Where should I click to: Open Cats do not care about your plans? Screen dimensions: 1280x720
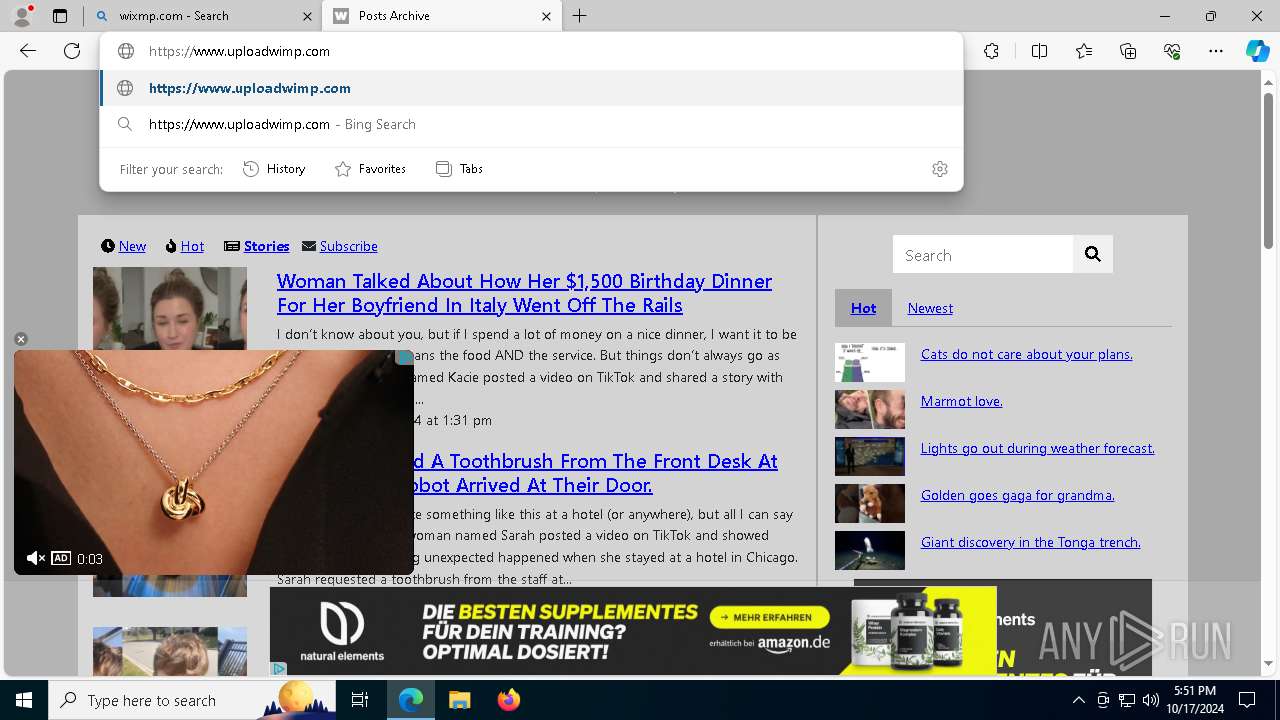[x=1027, y=354]
